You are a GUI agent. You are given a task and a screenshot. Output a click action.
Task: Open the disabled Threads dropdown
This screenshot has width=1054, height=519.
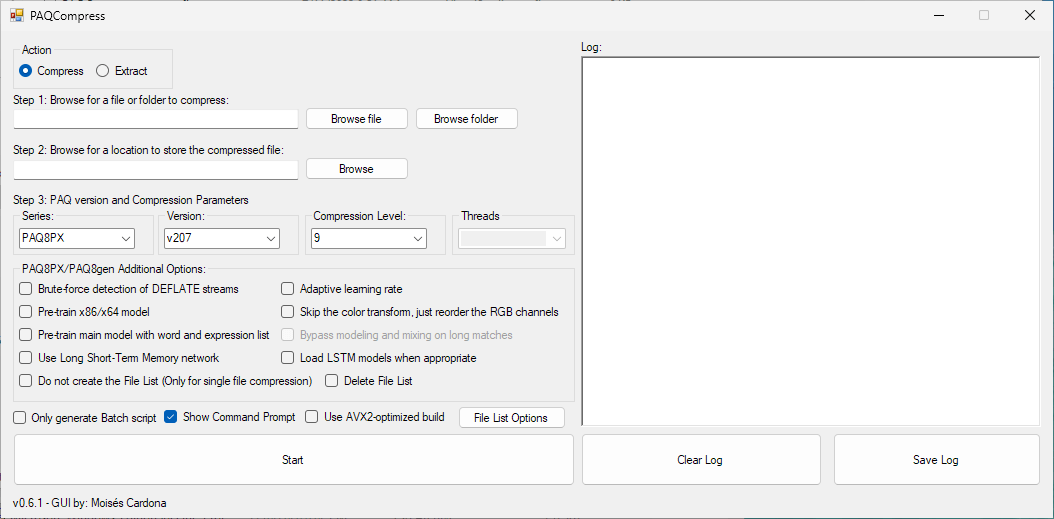pyautogui.click(x=512, y=239)
